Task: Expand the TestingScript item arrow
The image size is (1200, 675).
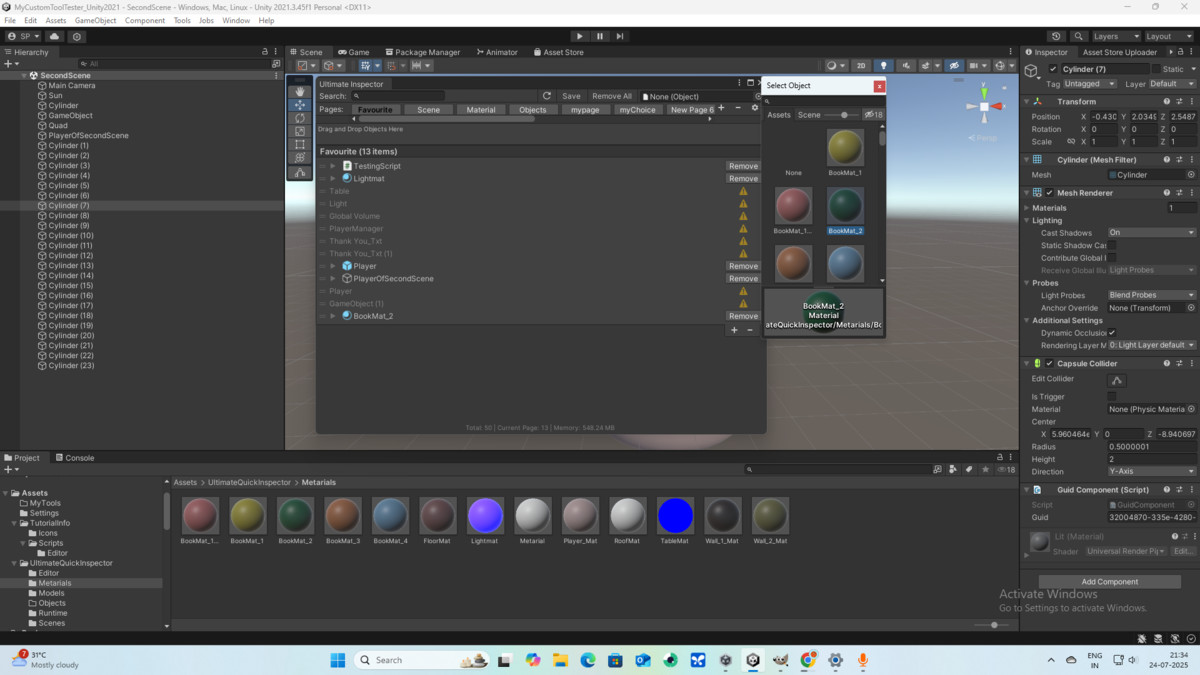Action: tap(333, 166)
